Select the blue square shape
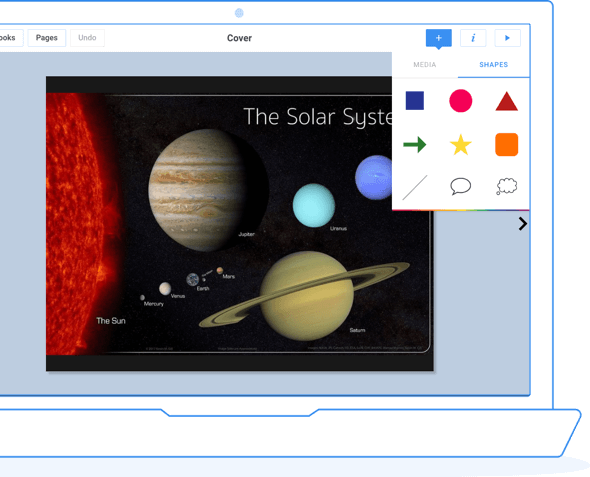 coord(415,101)
